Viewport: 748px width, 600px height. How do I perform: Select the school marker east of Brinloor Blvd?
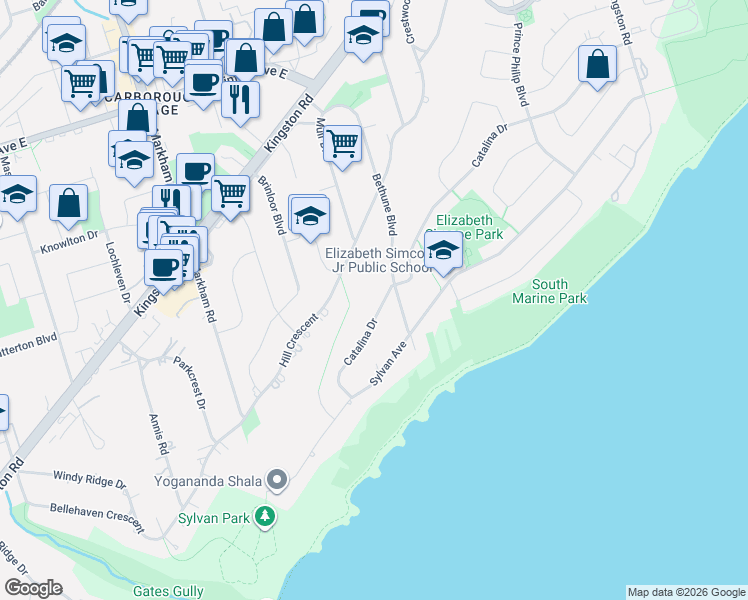310,217
